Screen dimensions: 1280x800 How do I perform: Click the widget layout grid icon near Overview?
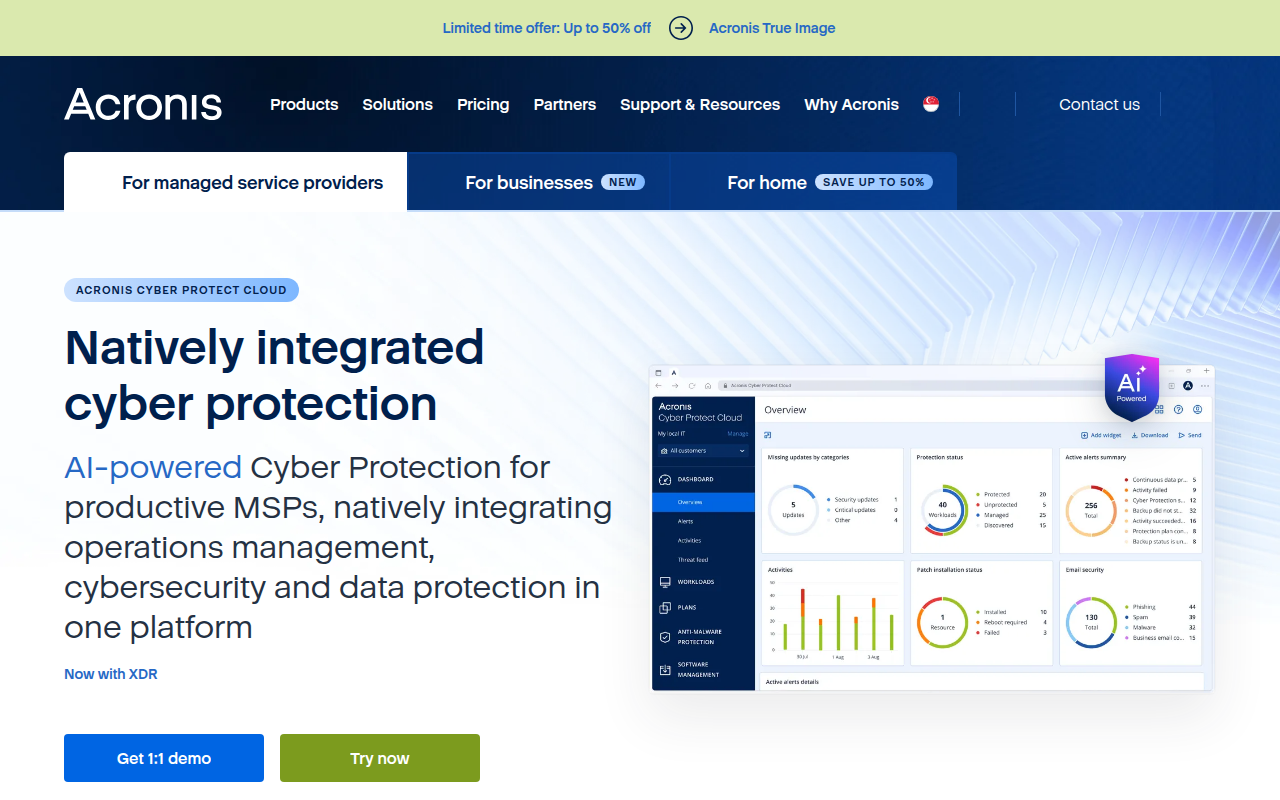click(1159, 409)
